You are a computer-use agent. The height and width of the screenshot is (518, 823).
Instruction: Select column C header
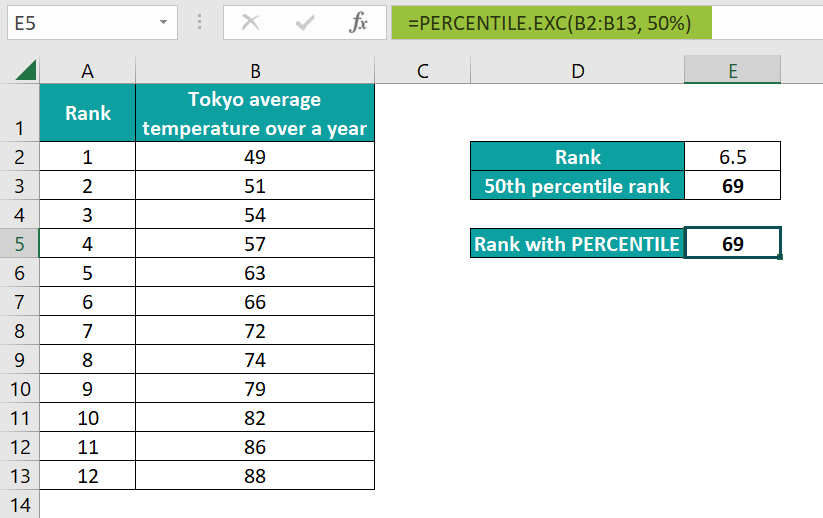tap(423, 70)
